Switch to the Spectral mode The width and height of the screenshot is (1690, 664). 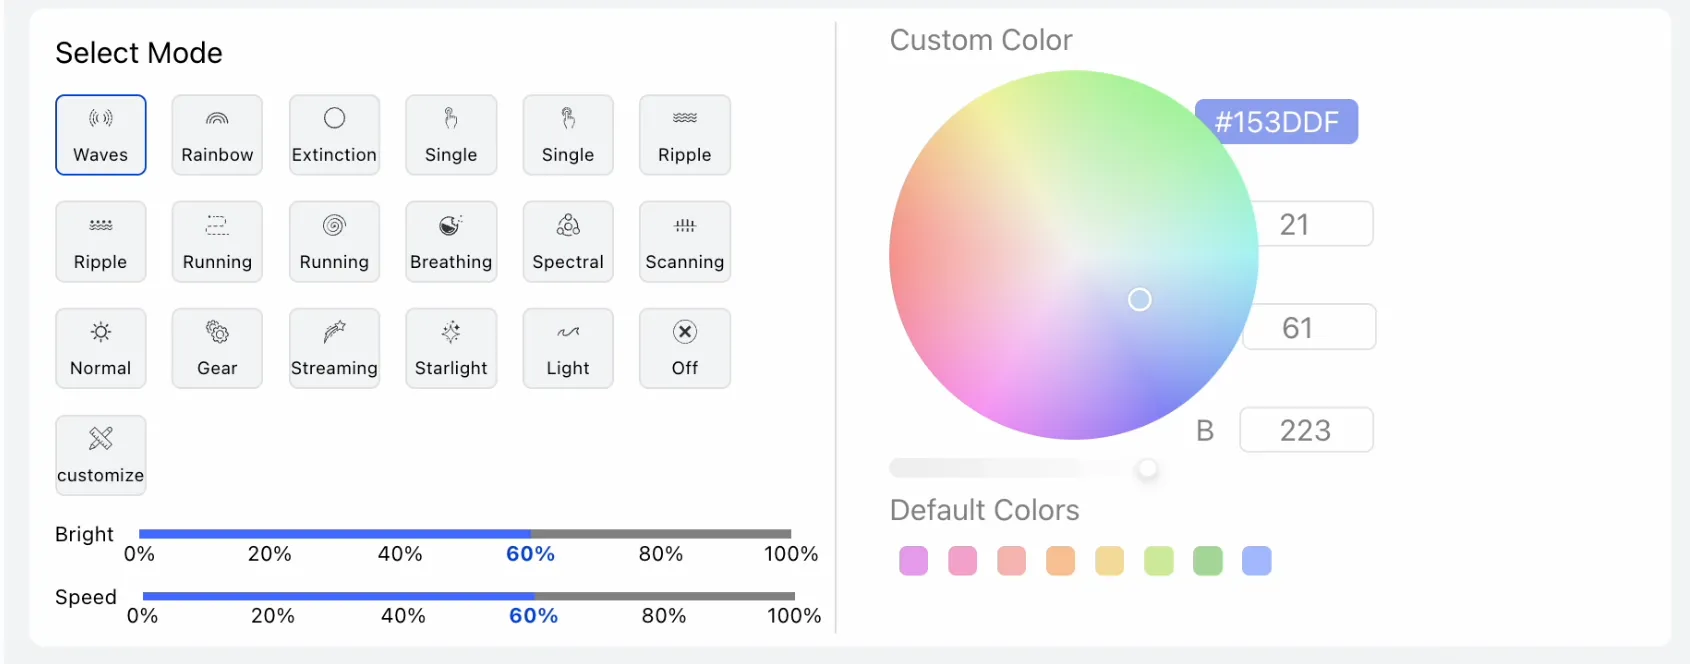(568, 242)
